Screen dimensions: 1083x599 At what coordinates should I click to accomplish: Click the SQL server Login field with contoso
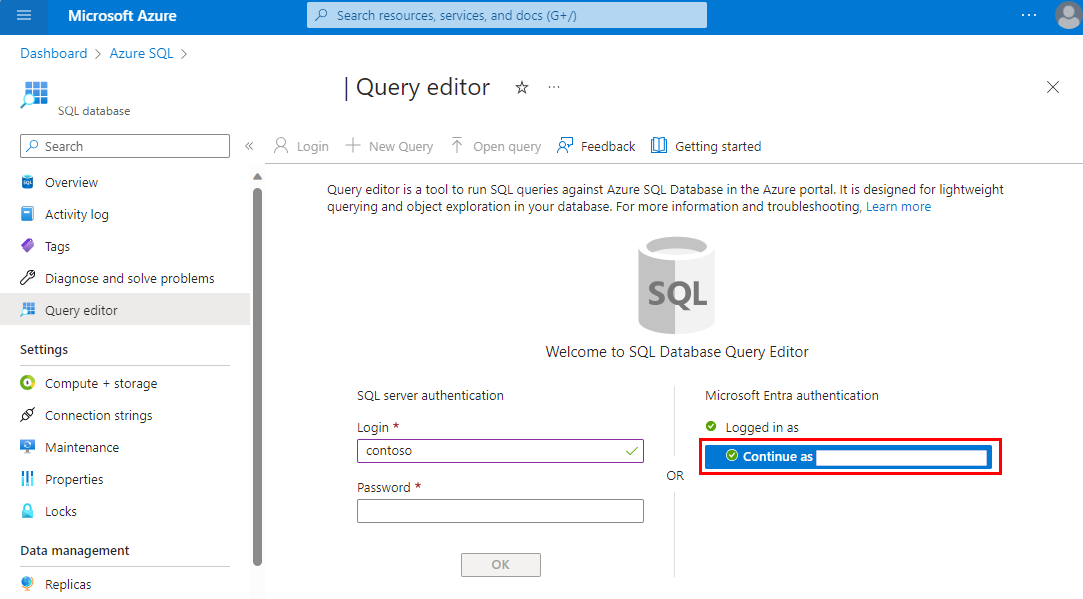tap(500, 451)
